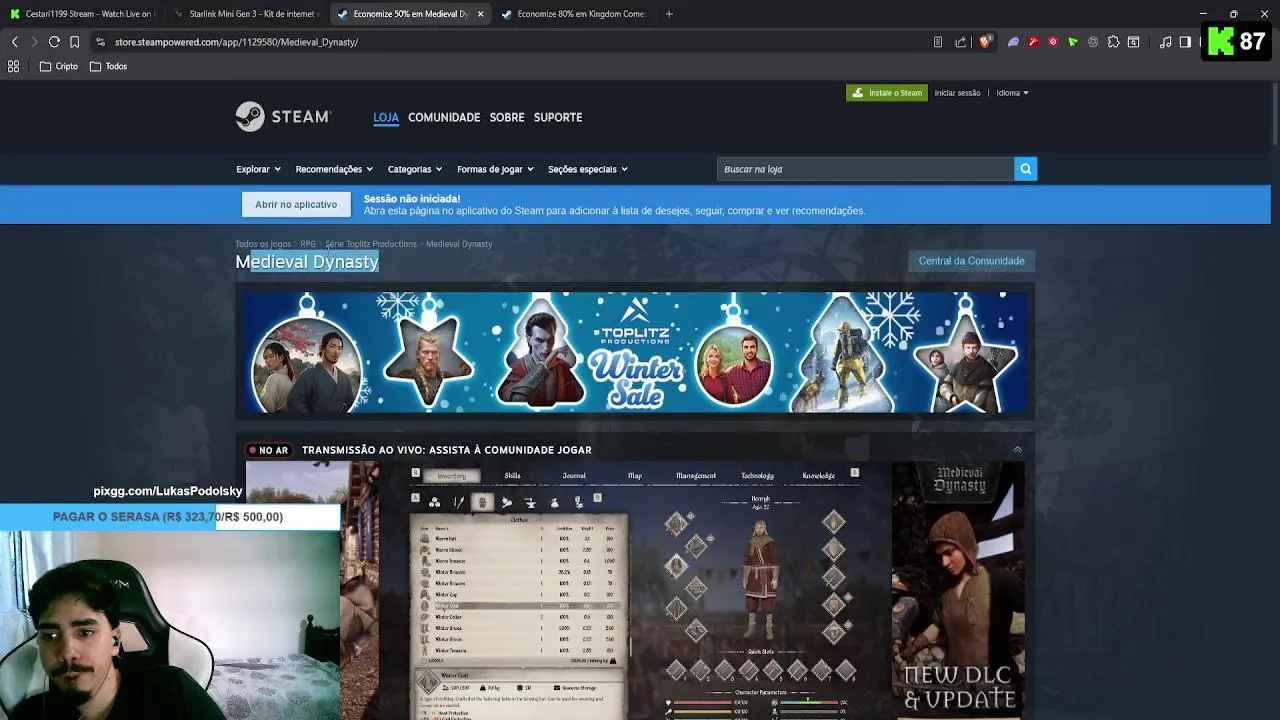Toggle the browser sidebar panel icon
Viewport: 1280px width, 720px height.
(1185, 42)
